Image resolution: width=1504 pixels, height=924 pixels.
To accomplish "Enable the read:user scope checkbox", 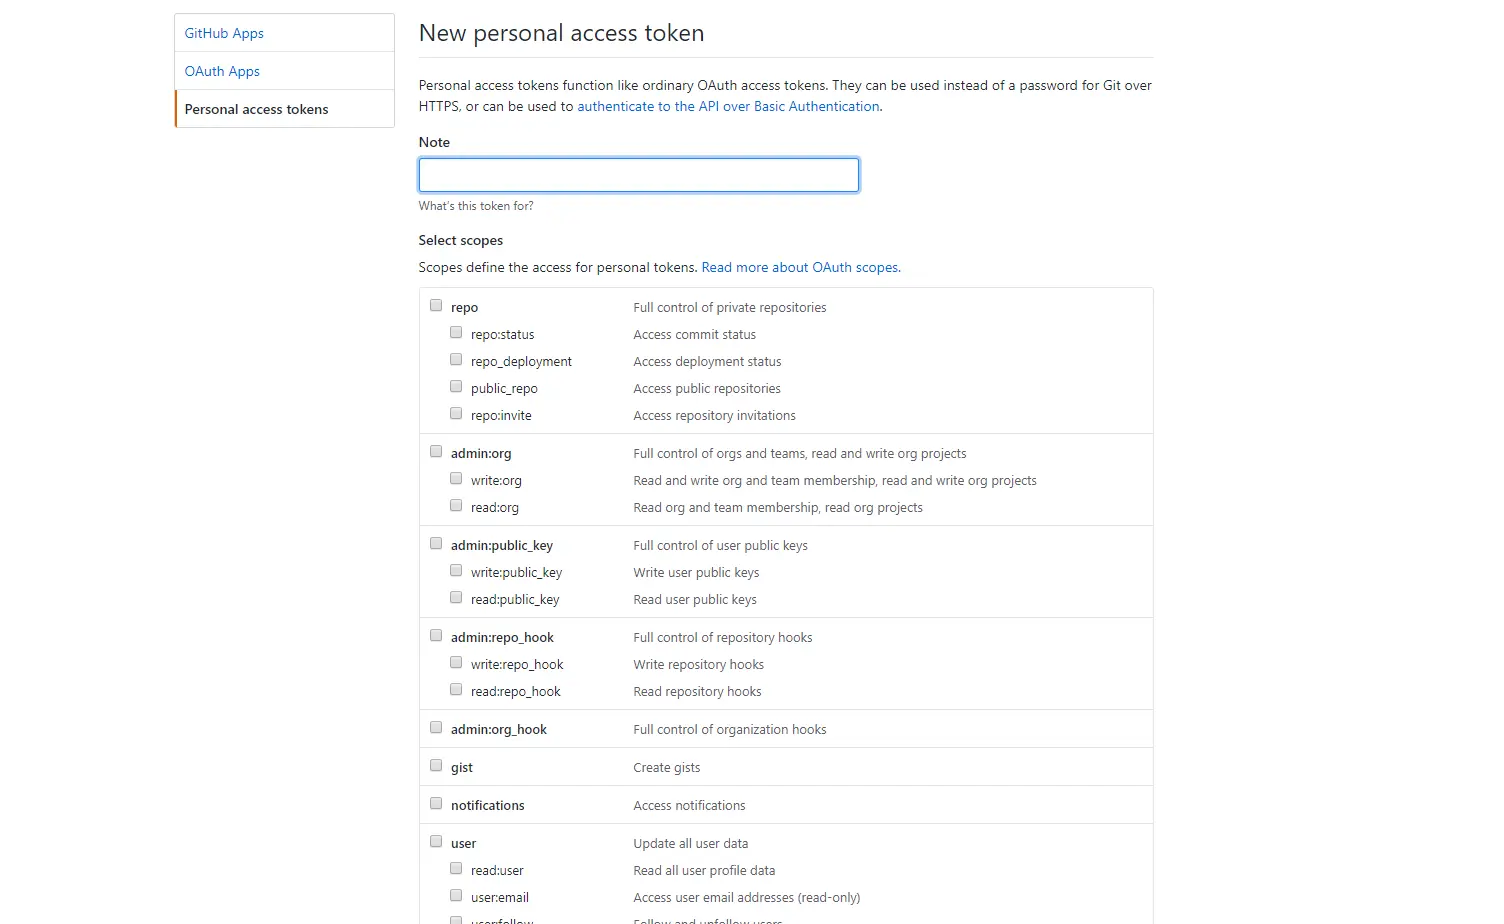I will click(456, 869).
